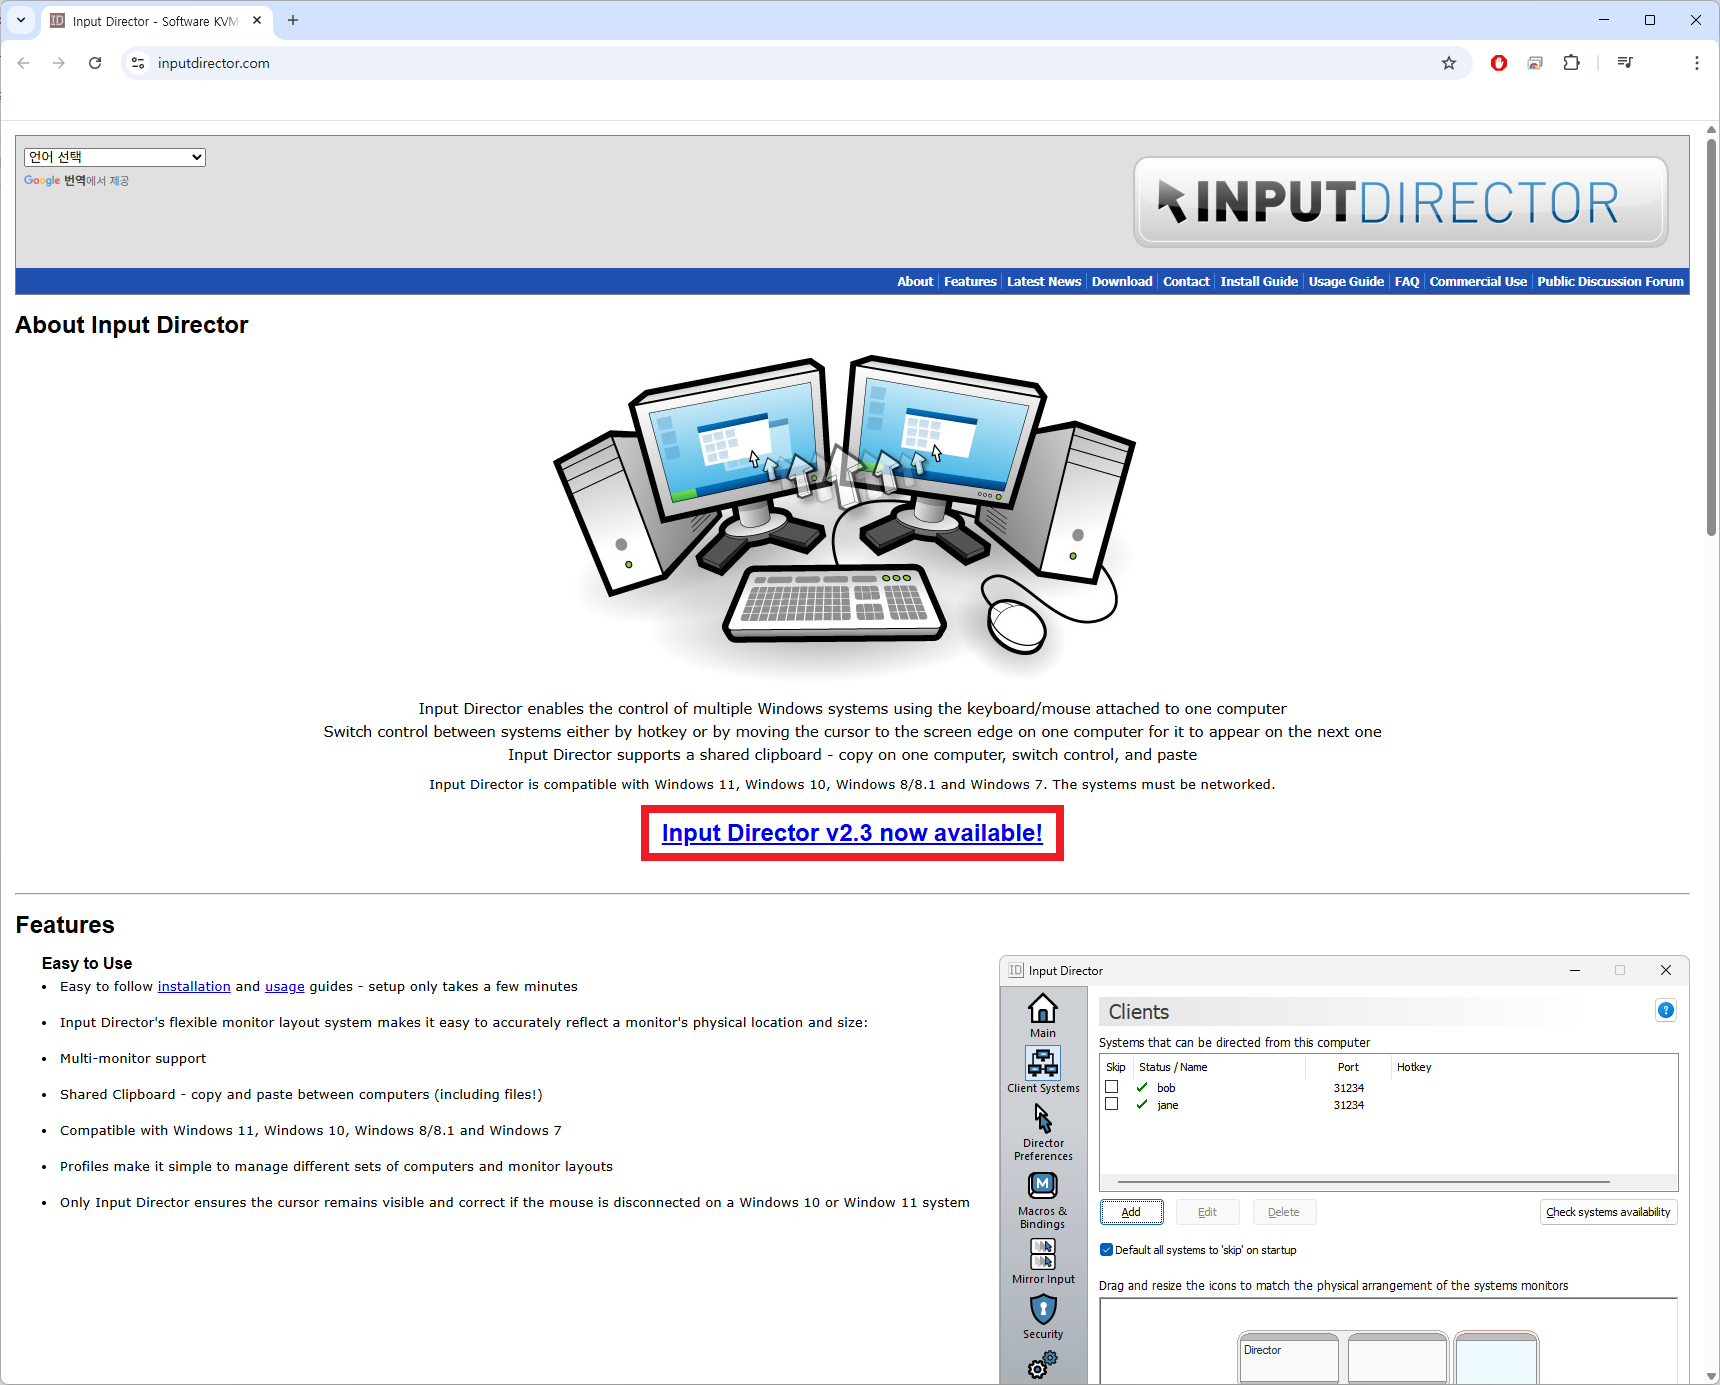Reload the inputdirector.com page
Viewport: 1720px width, 1385px height.
(95, 63)
